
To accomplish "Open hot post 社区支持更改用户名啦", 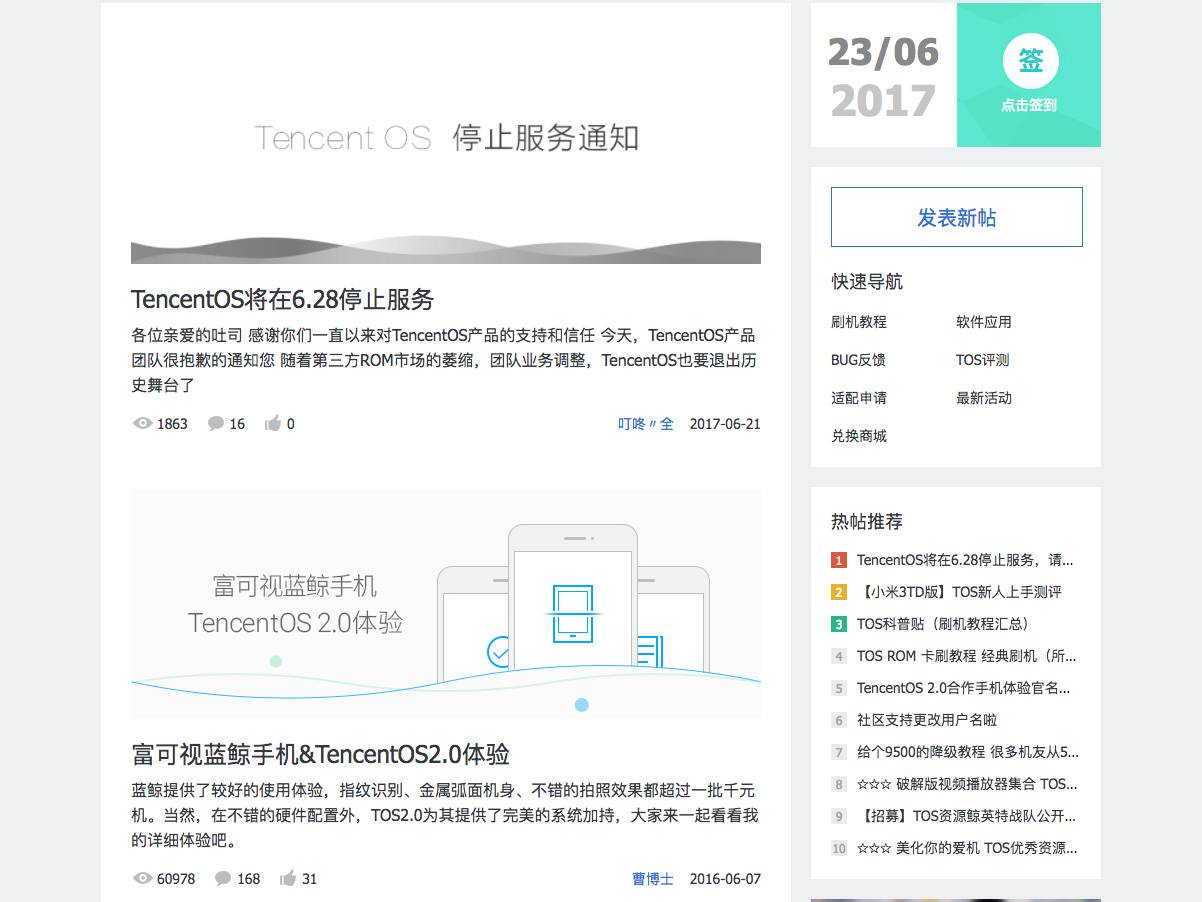I will [x=927, y=720].
